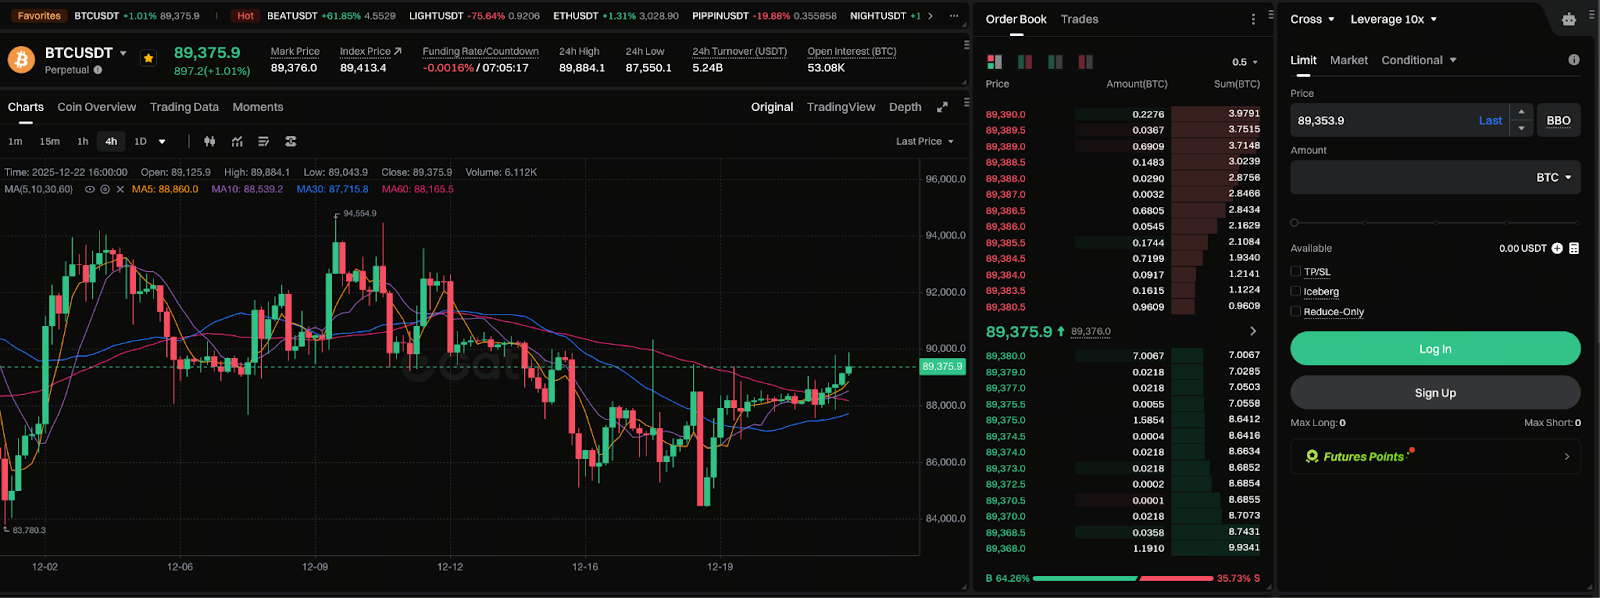The image size is (1600, 598).
Task: Open the Favorites ticker tag
Action: pyautogui.click(x=39, y=16)
